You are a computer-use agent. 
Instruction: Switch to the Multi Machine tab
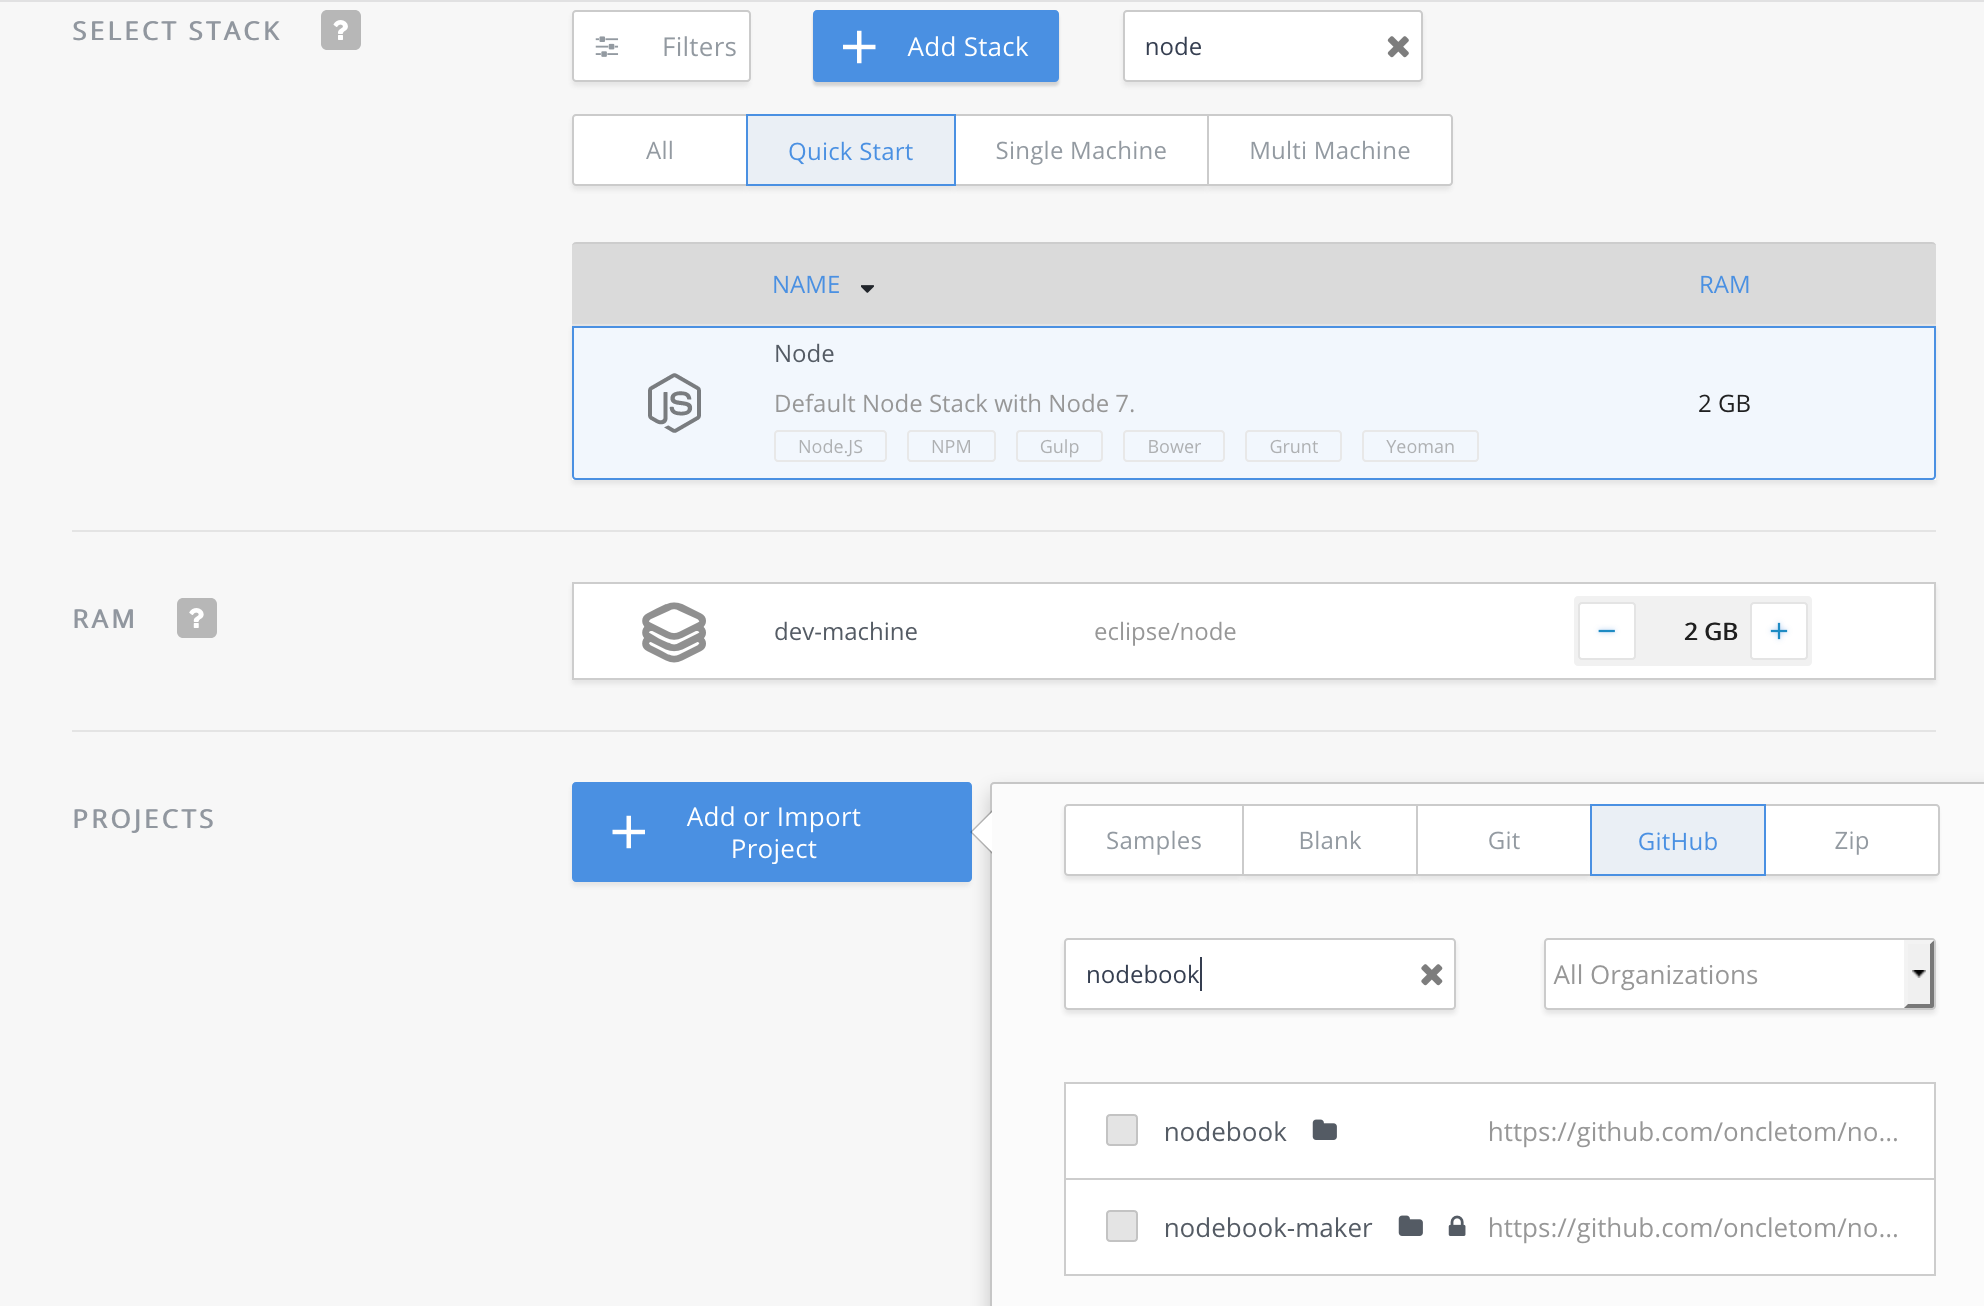pos(1329,150)
